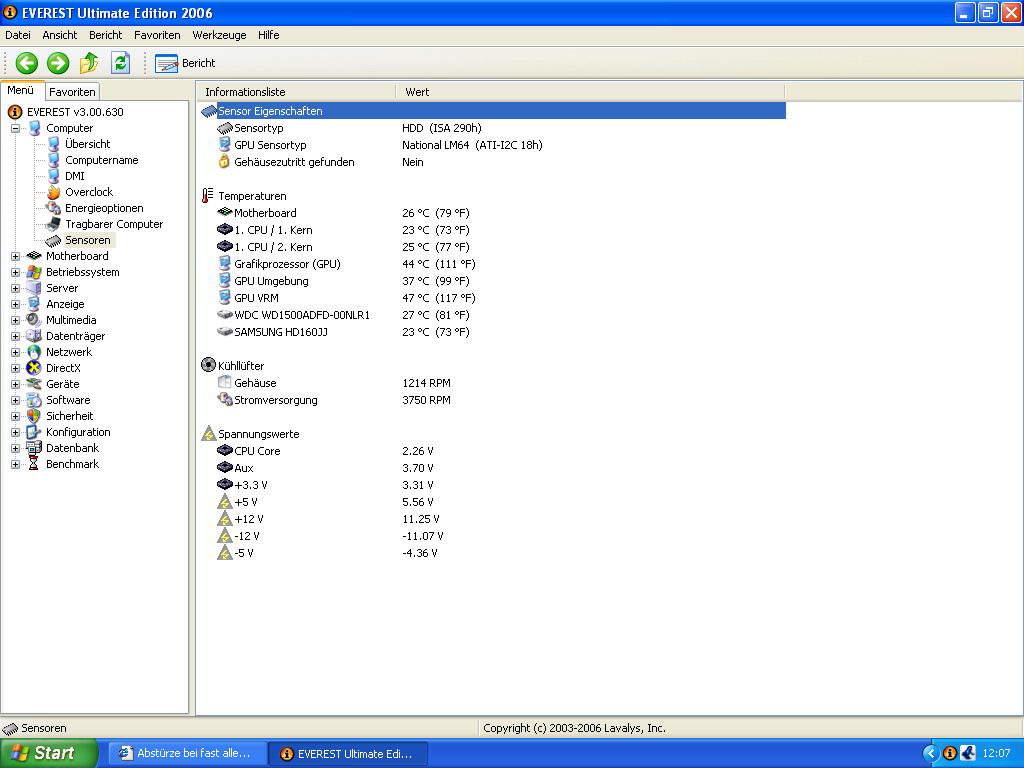Select the Grafikprozessor (GPU) temperature row
The image size is (1024, 768).
pos(492,264)
